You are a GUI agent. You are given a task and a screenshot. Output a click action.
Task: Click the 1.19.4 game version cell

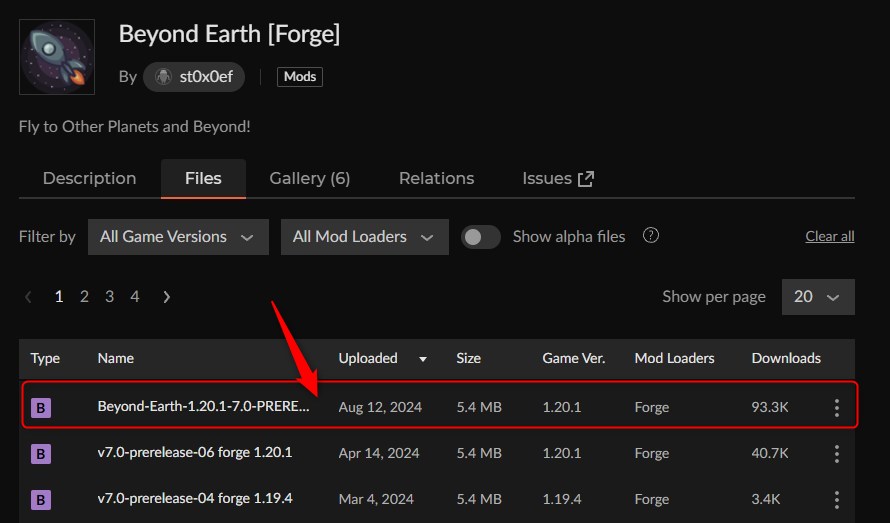click(x=562, y=499)
